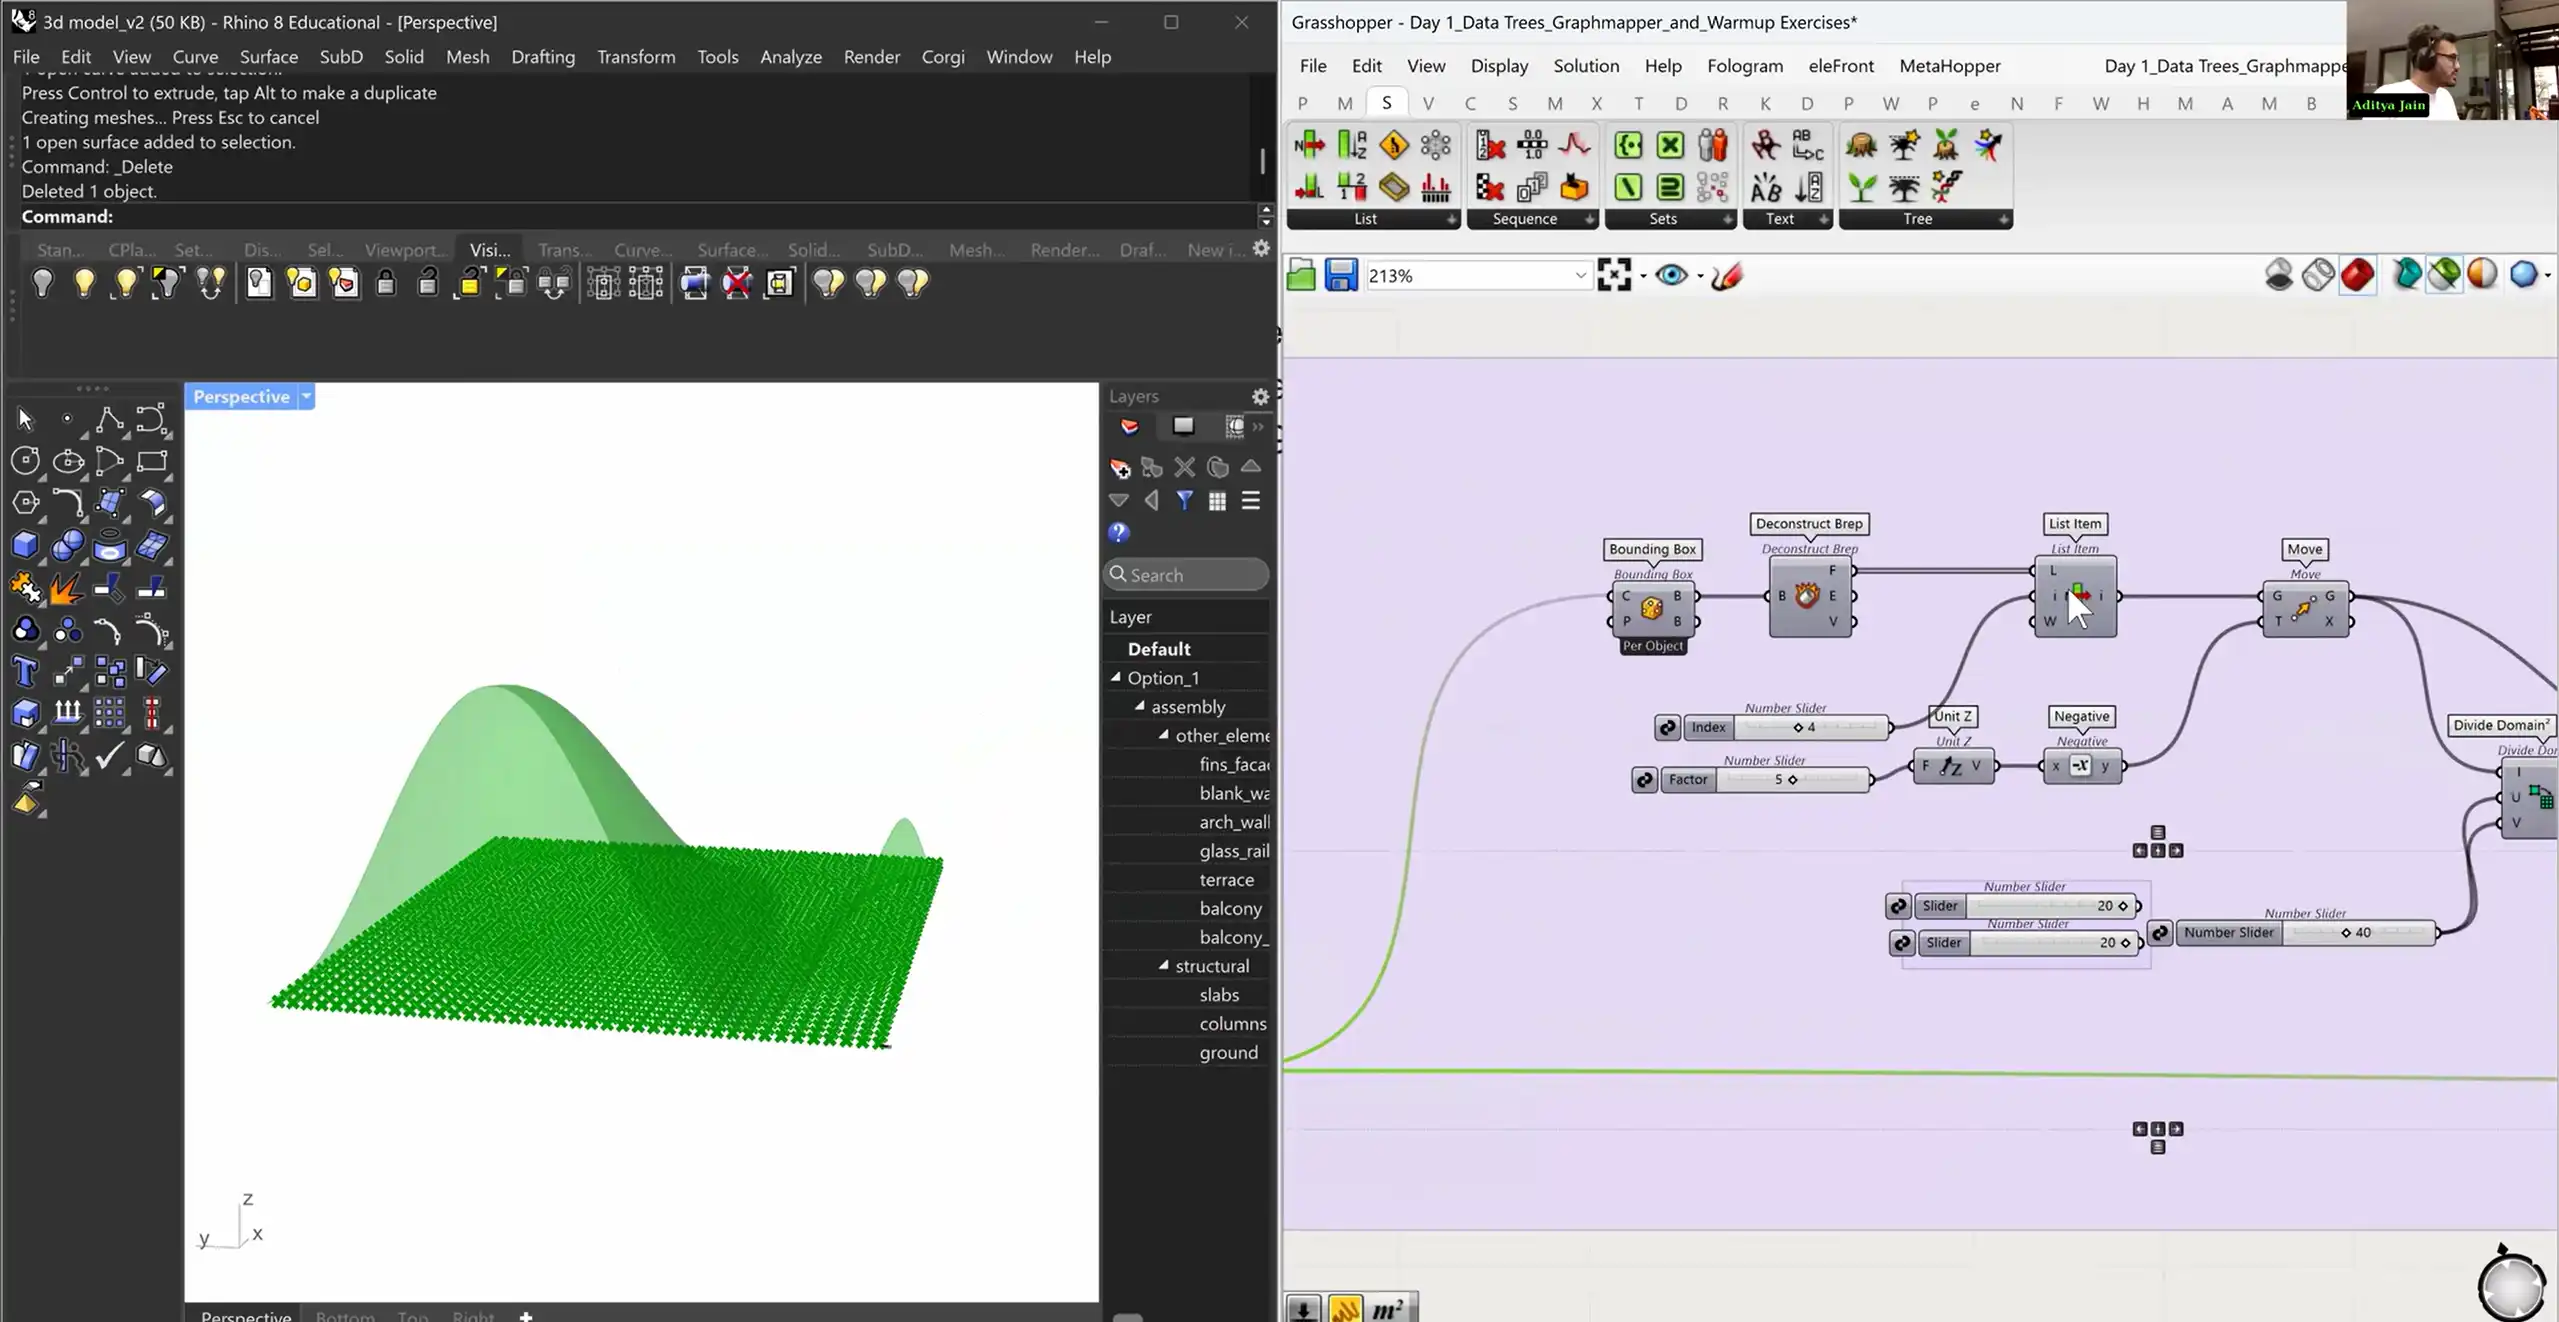The image size is (2559, 1322).
Task: Select the Graph Mapper icon in the Sequence group
Action: pyautogui.click(x=1574, y=145)
